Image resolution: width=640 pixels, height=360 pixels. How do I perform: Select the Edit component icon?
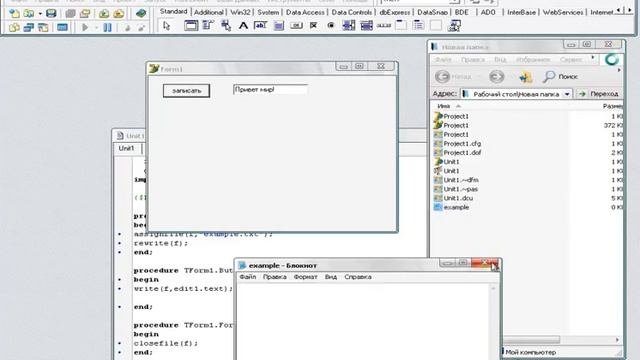260,26
